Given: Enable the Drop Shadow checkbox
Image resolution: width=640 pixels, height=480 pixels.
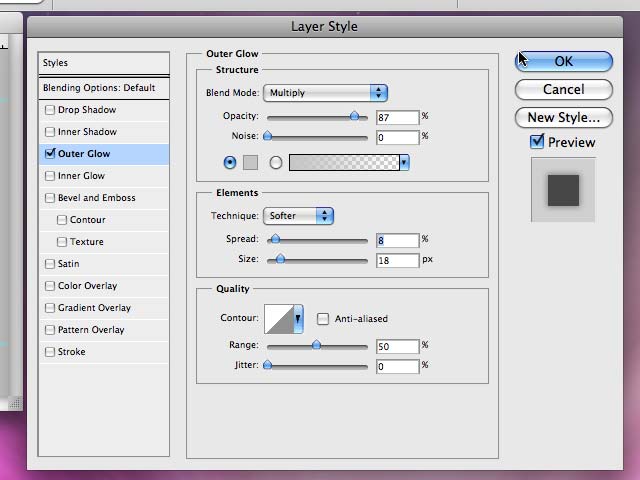Looking at the screenshot, I should tap(50, 110).
